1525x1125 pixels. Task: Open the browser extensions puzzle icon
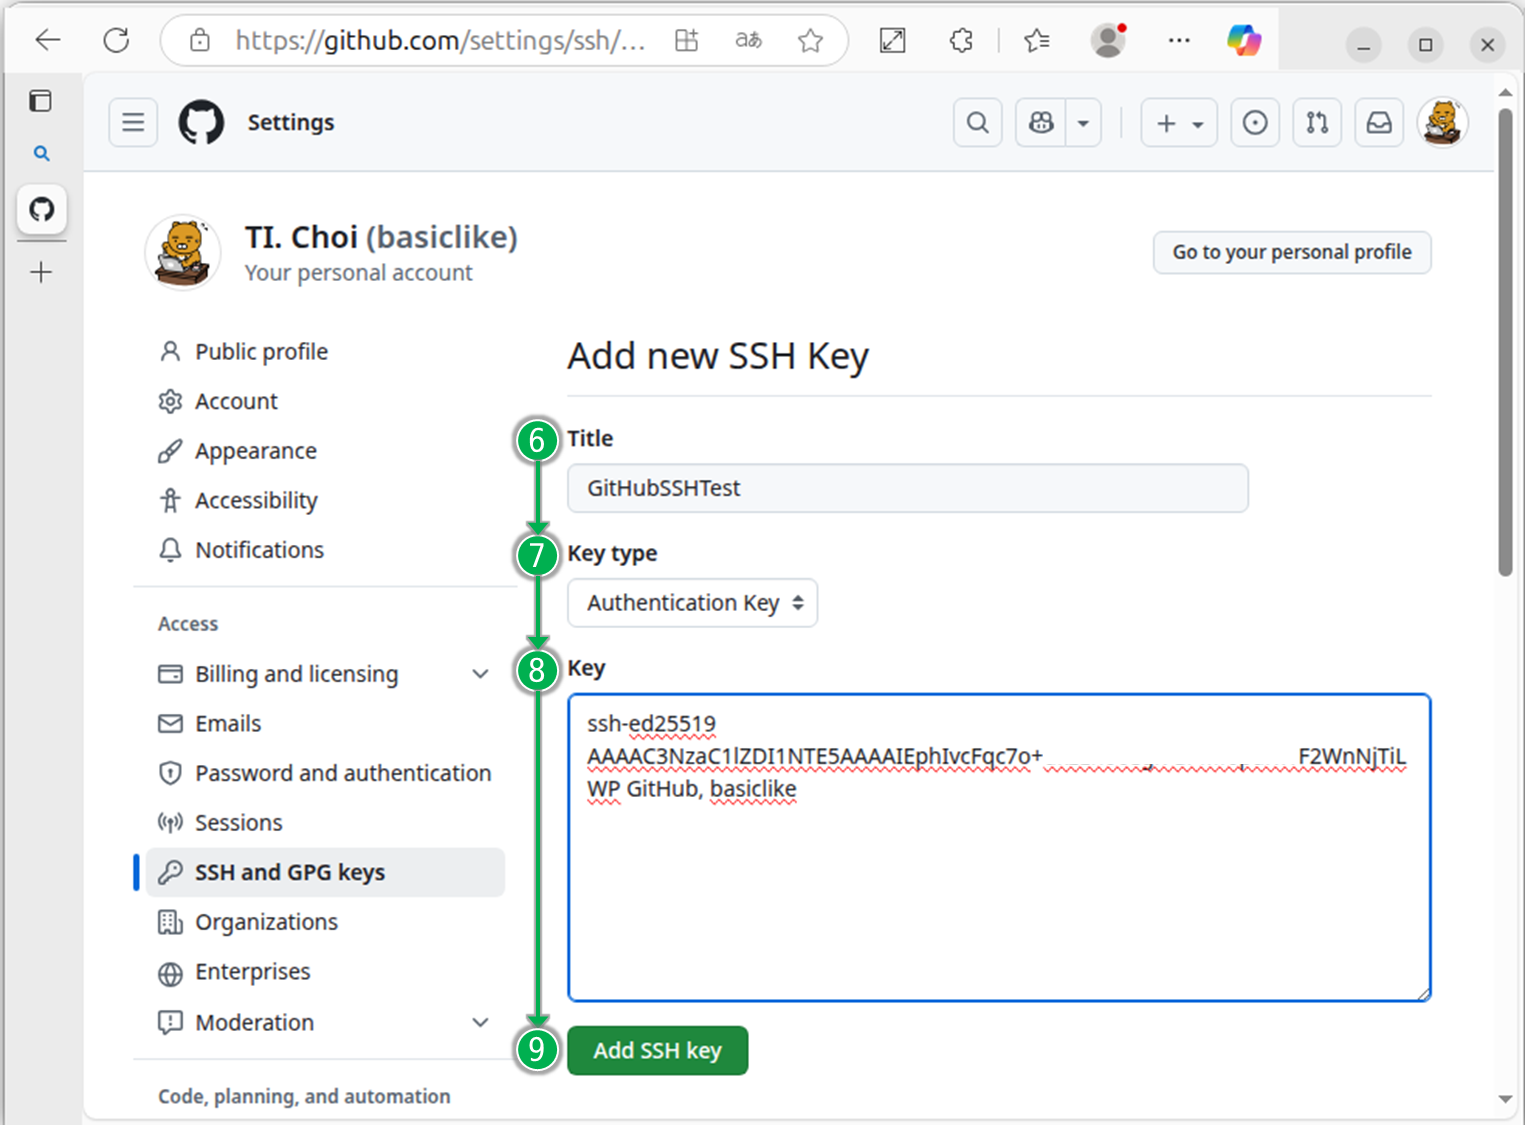(x=961, y=40)
